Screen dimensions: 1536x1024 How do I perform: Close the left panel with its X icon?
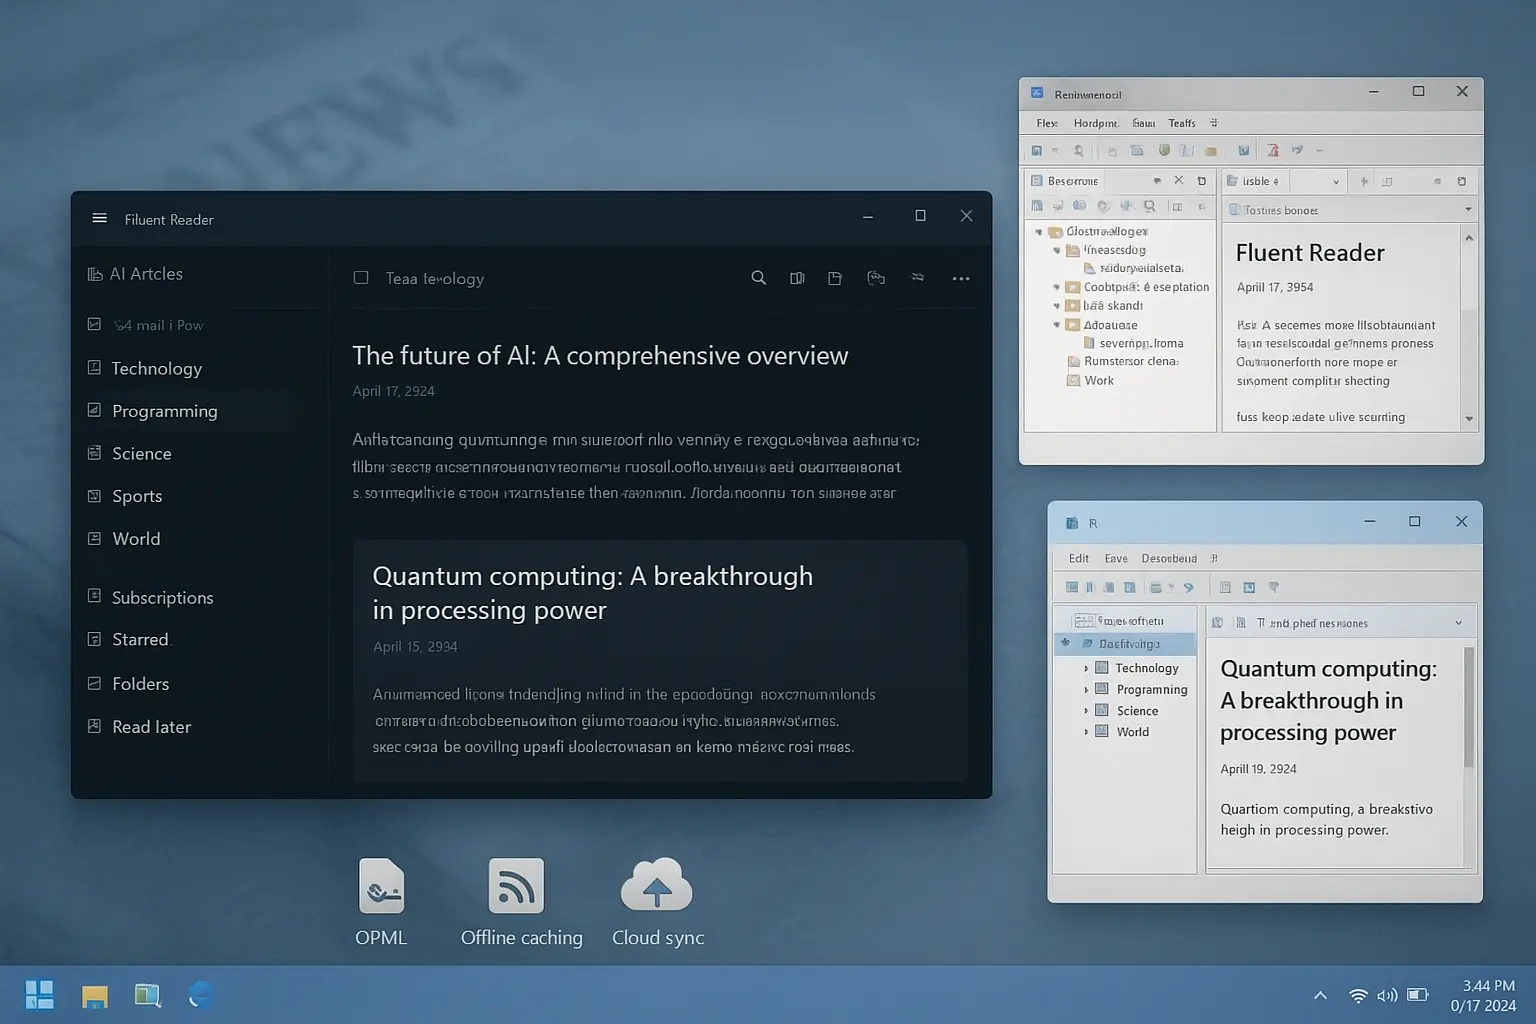click(x=1179, y=181)
